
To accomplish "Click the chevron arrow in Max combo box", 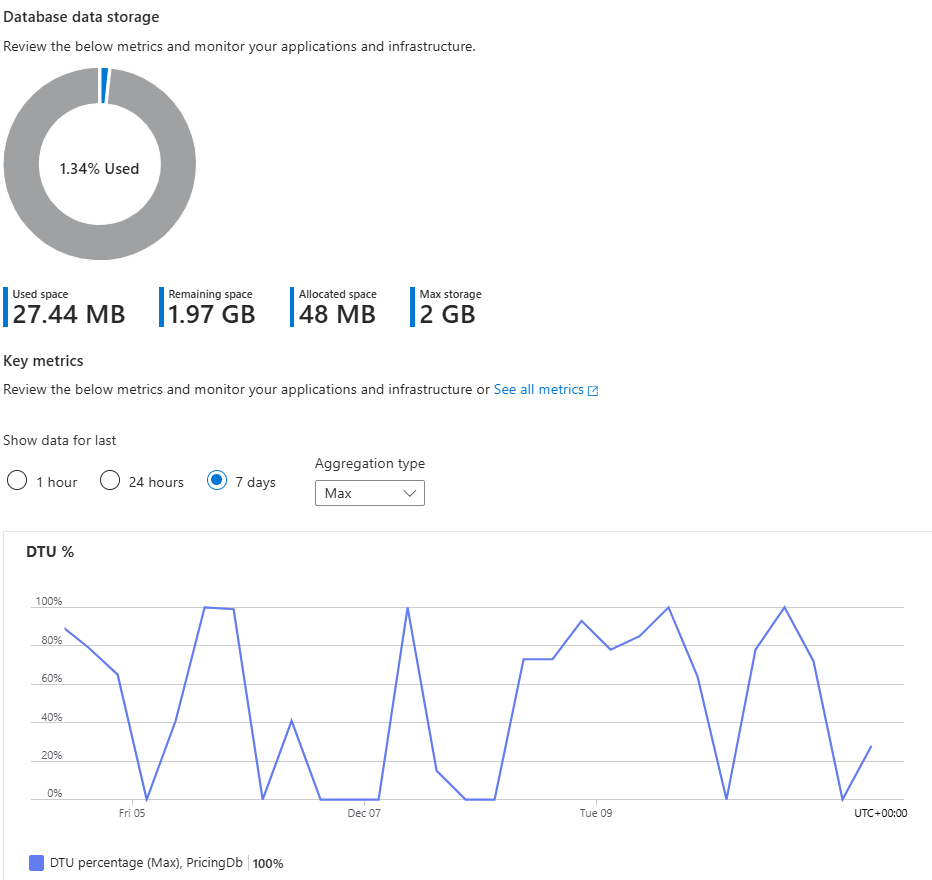I will coord(408,493).
